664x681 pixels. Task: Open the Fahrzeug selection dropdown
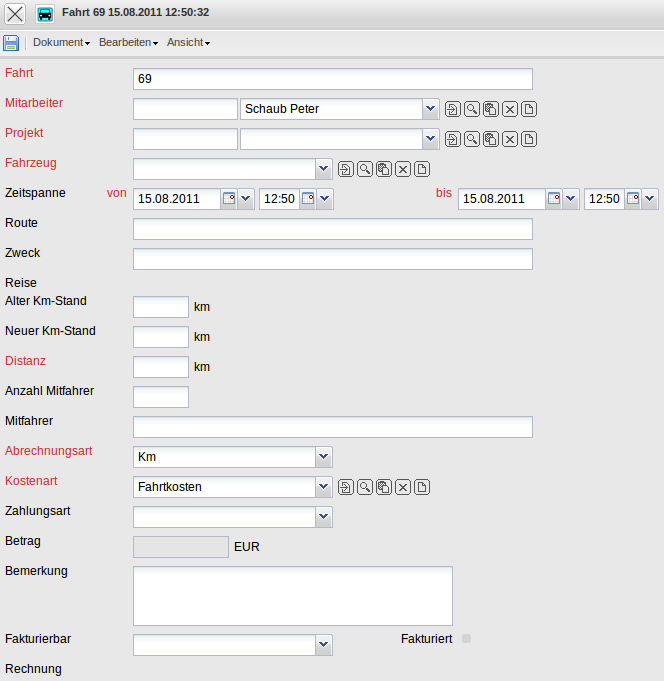tap(323, 169)
